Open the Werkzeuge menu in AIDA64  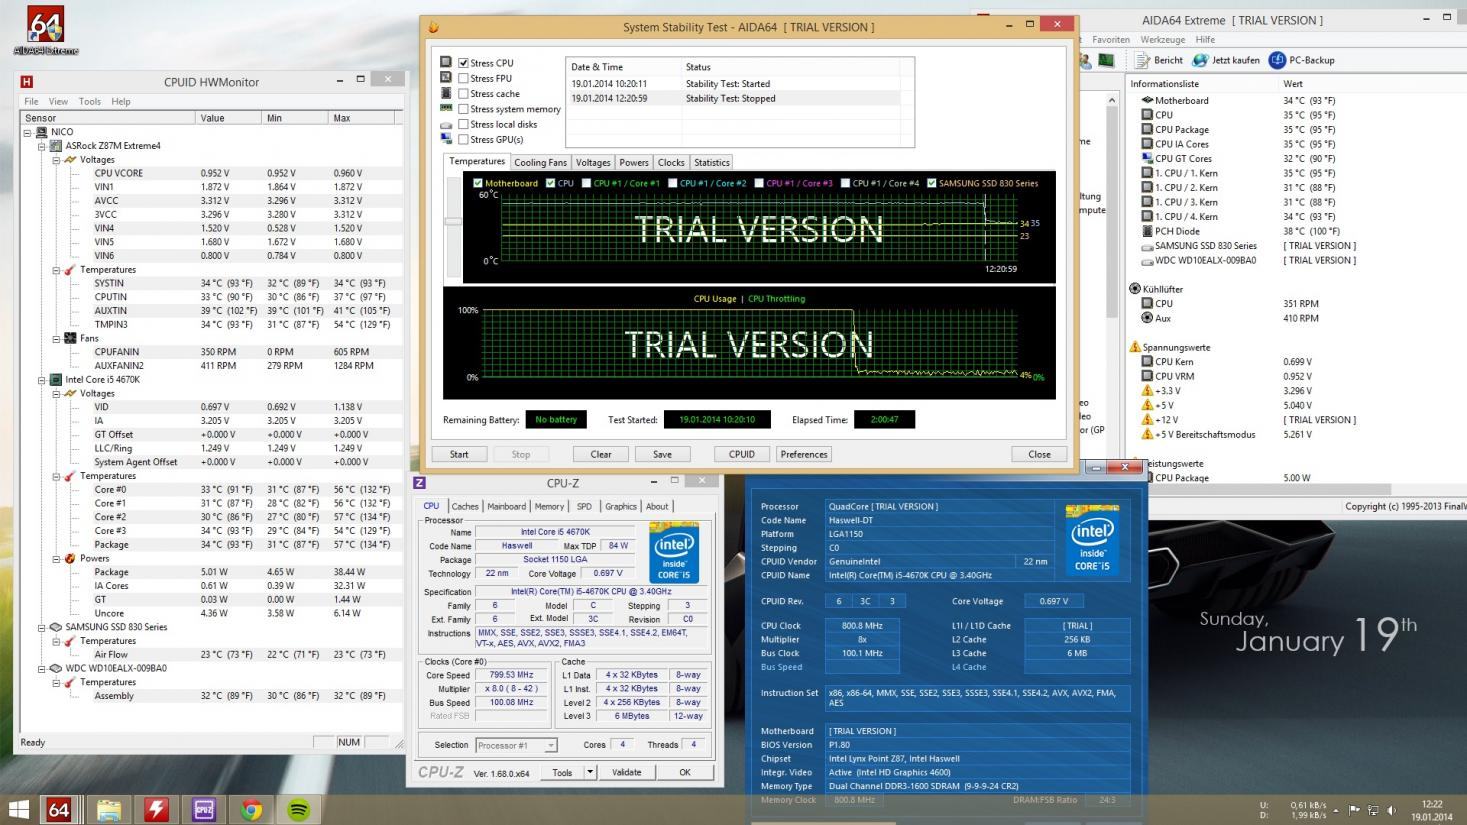pos(1162,40)
